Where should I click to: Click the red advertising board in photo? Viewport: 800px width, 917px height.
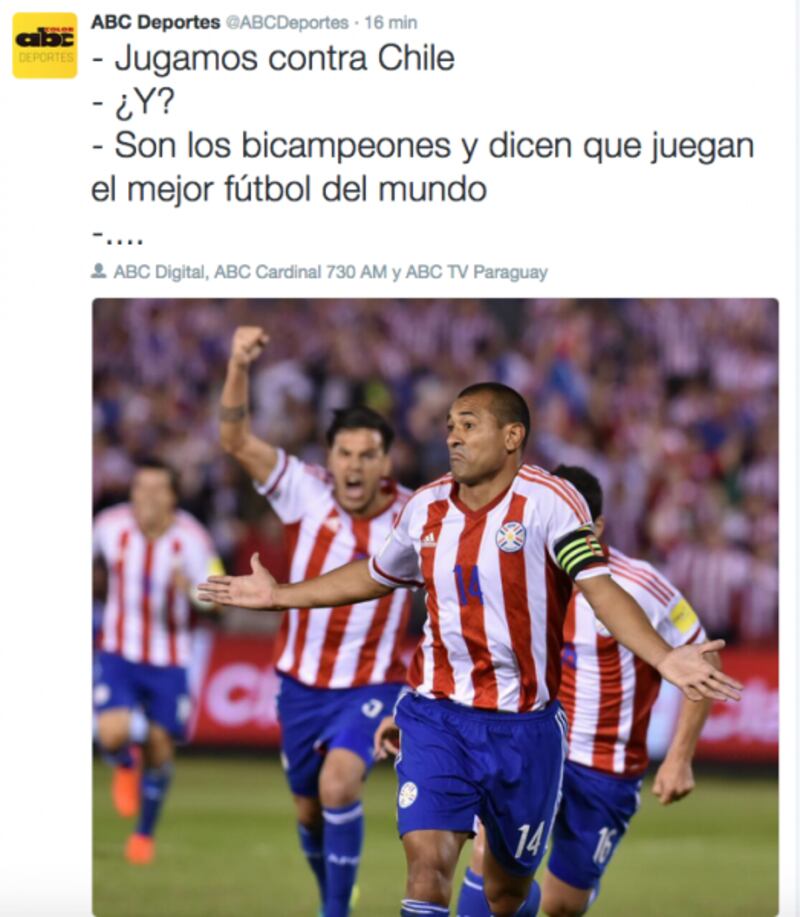coord(235,692)
